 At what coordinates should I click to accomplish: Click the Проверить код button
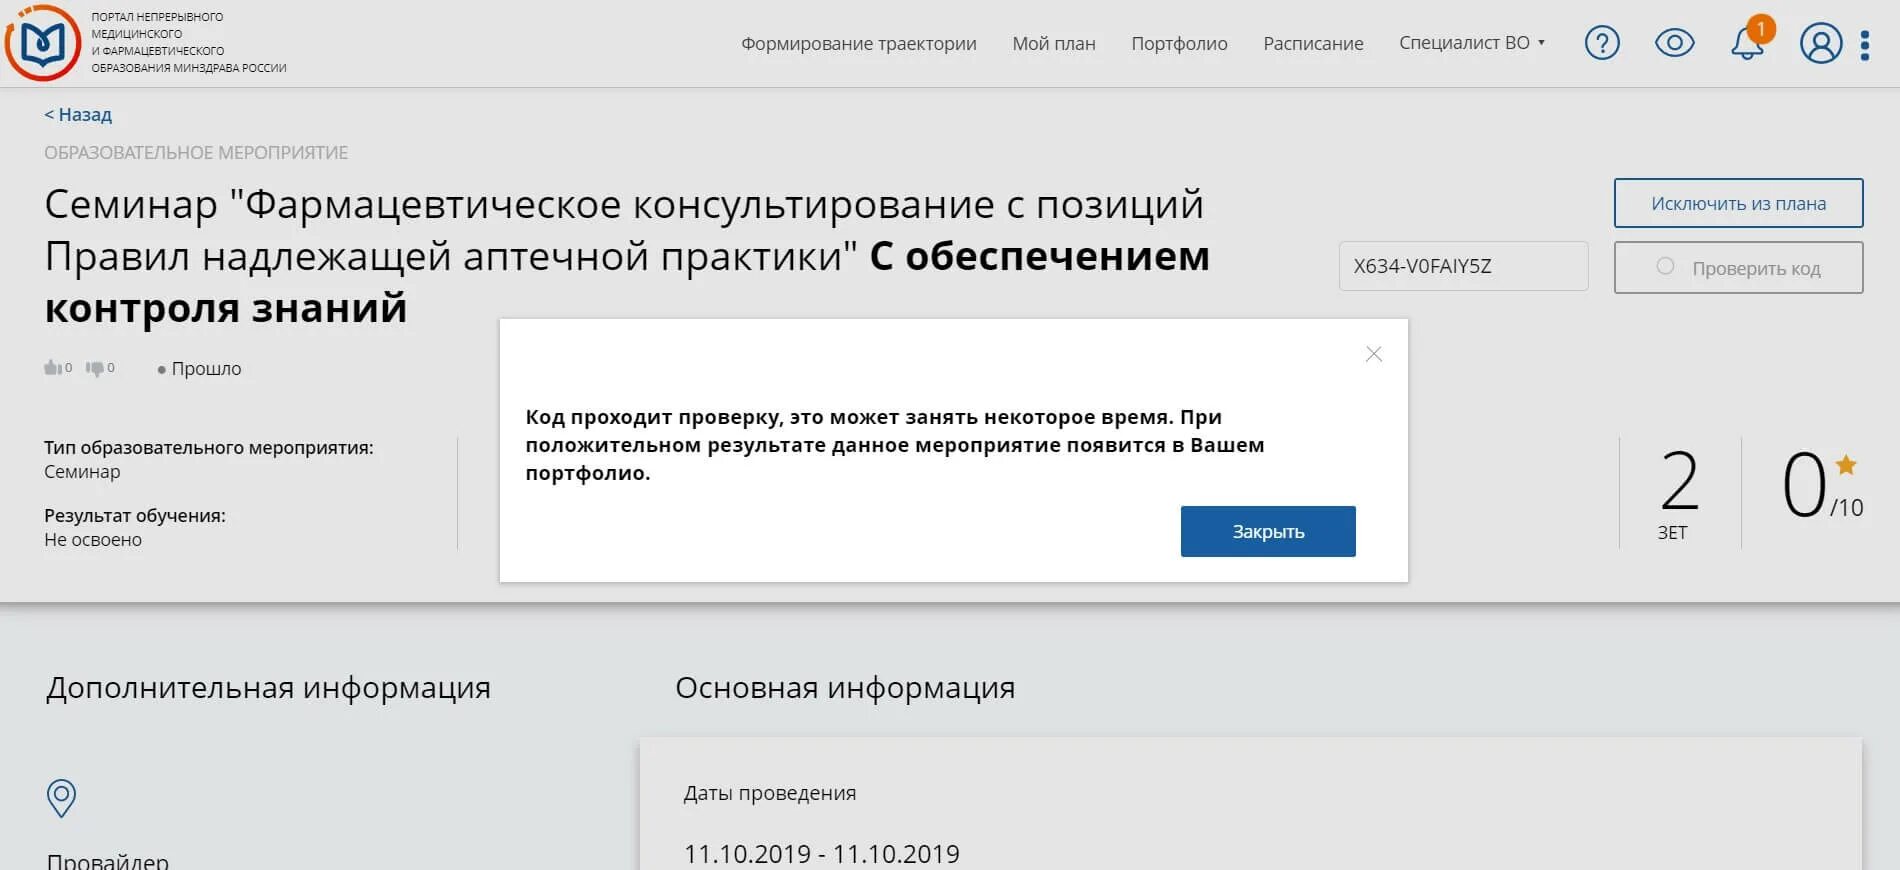pos(1738,267)
